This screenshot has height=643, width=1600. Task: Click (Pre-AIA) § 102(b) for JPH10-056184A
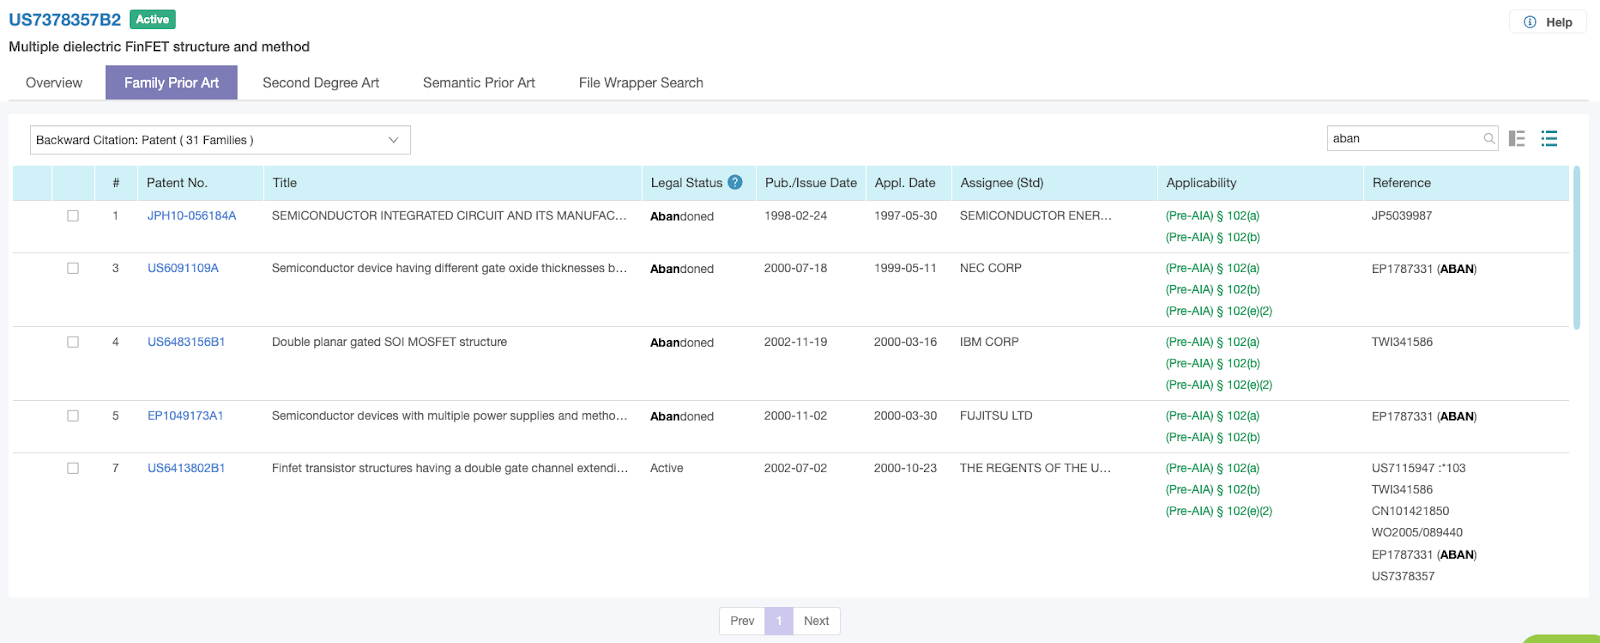click(x=1212, y=238)
